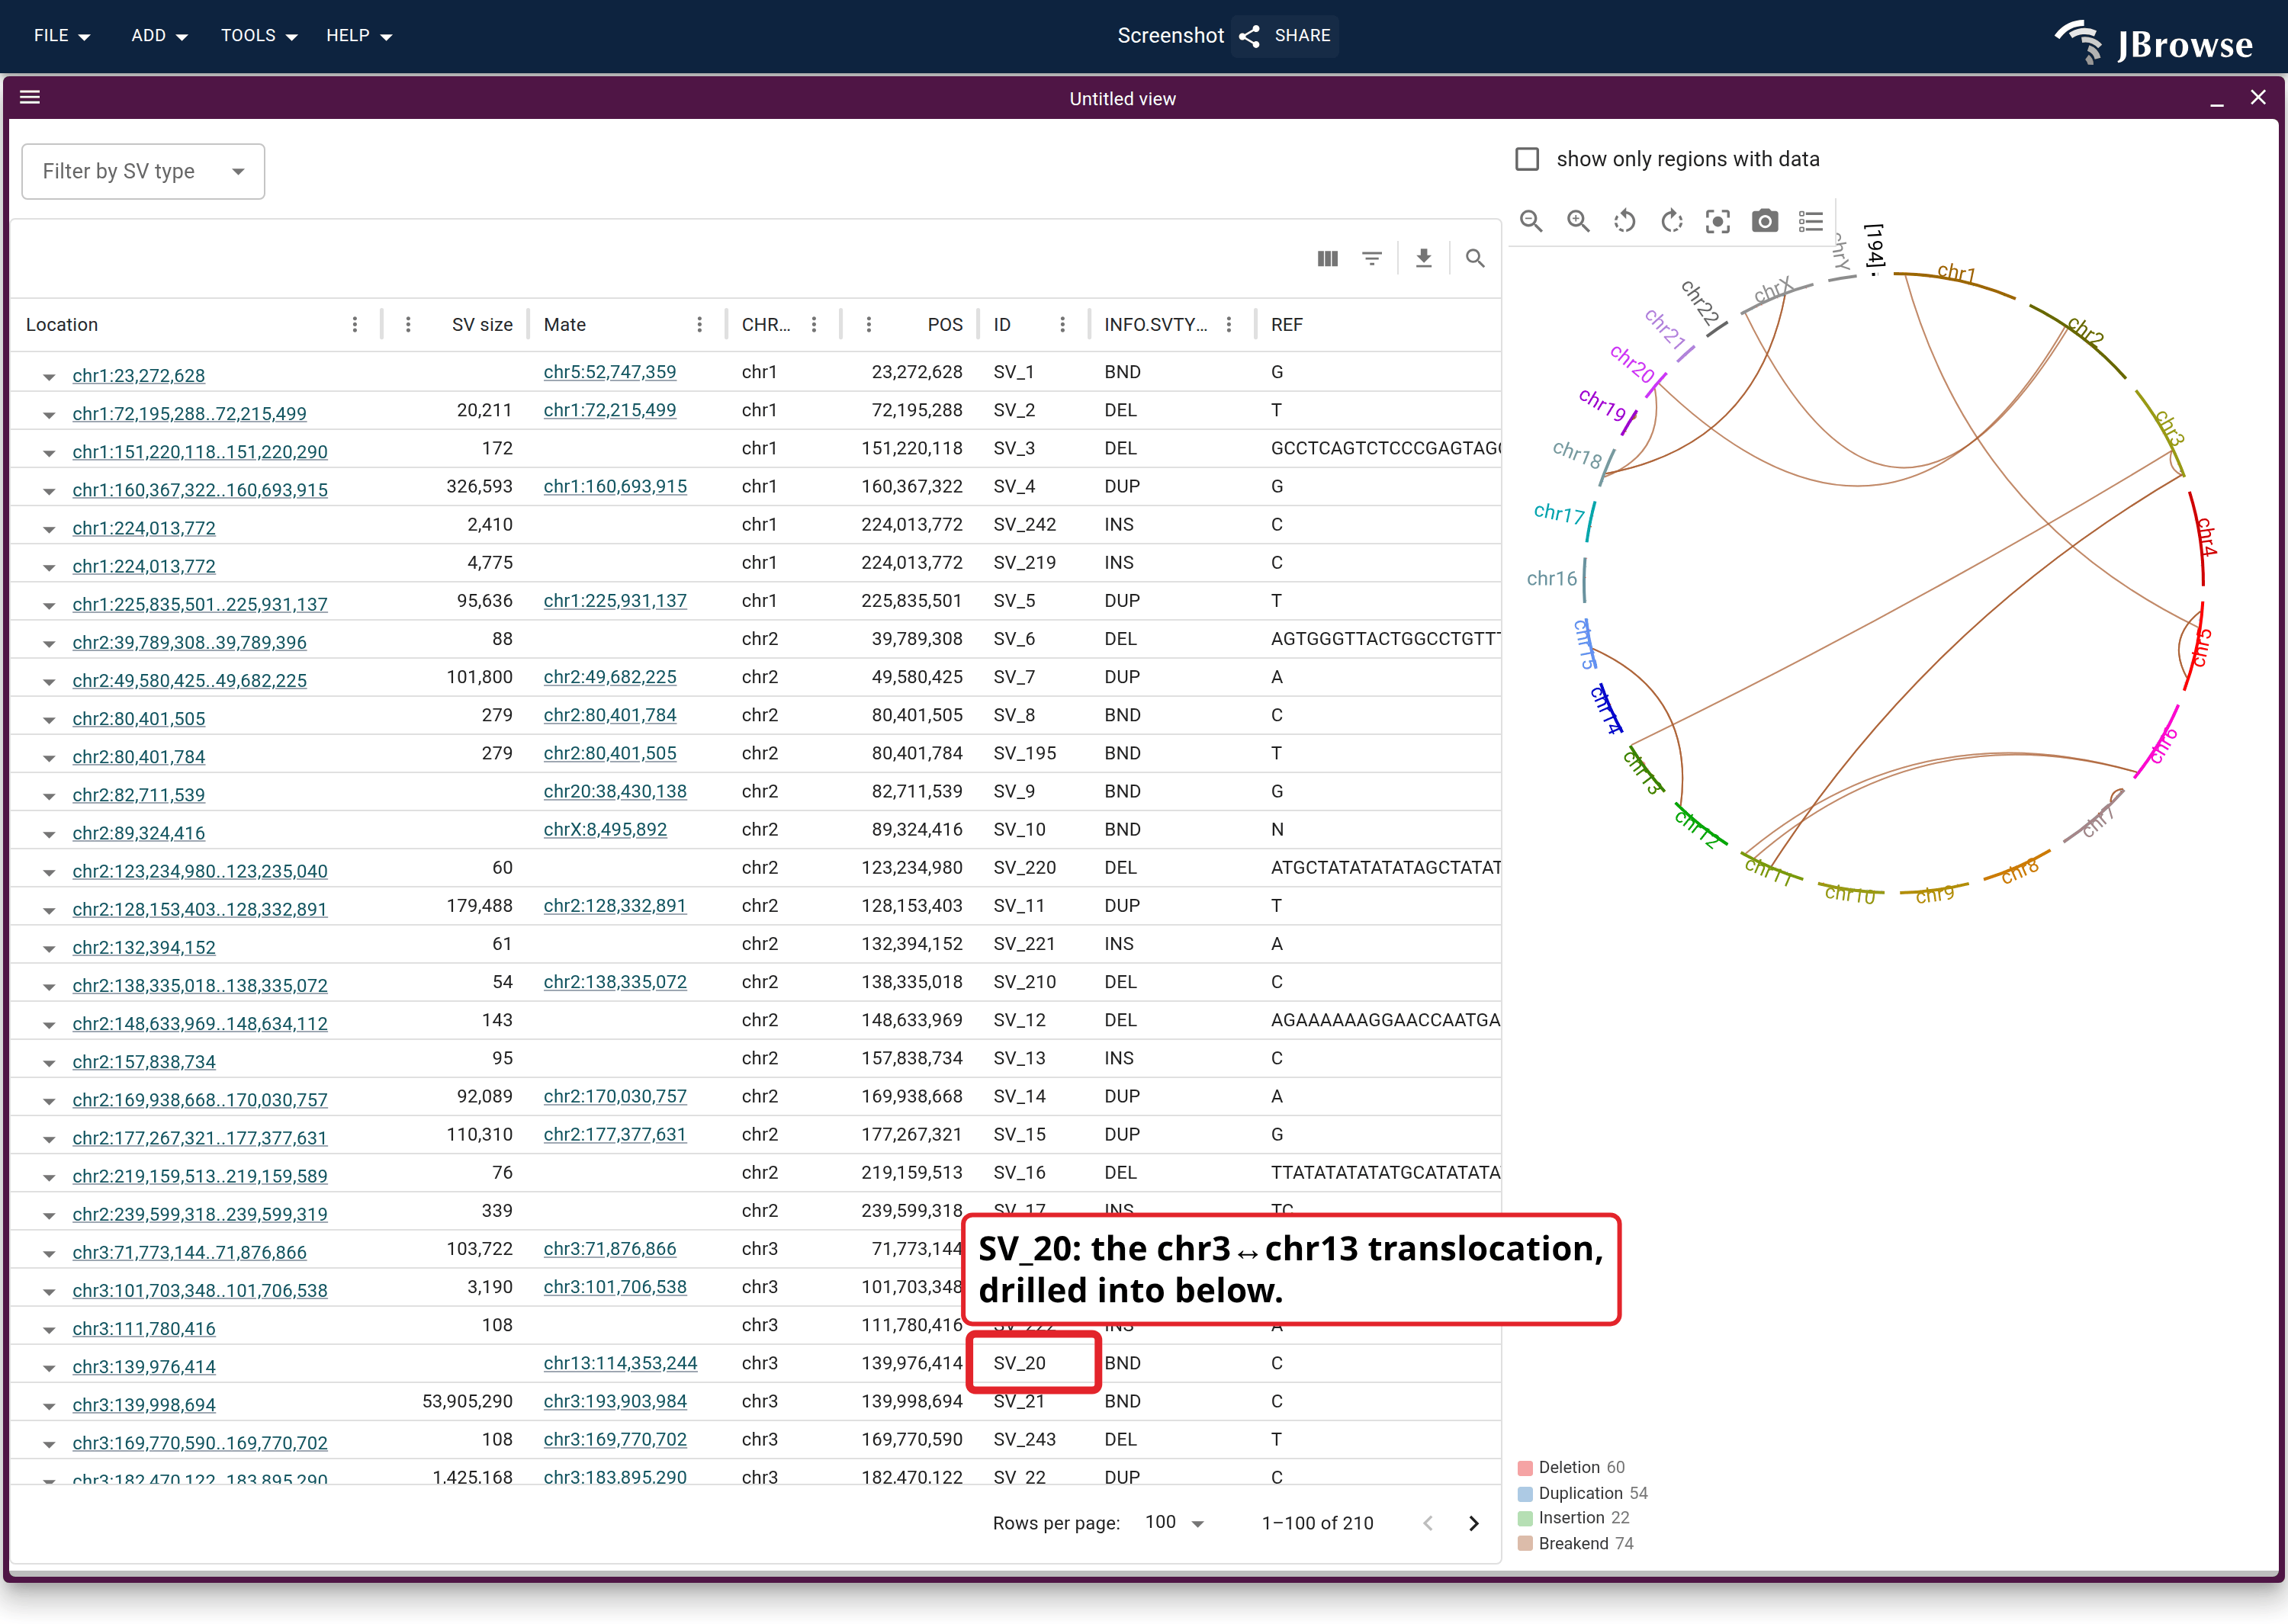Open POS column options menu
The image size is (2288, 1624).
[869, 325]
